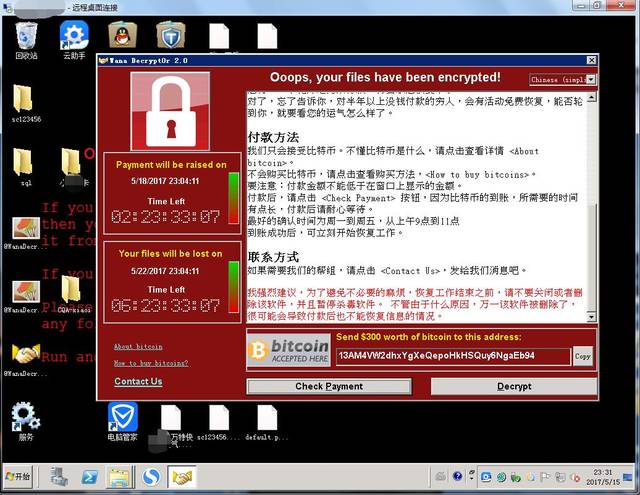Click the message text area scrollbar
This screenshot has height=495, width=640.
pos(593,200)
